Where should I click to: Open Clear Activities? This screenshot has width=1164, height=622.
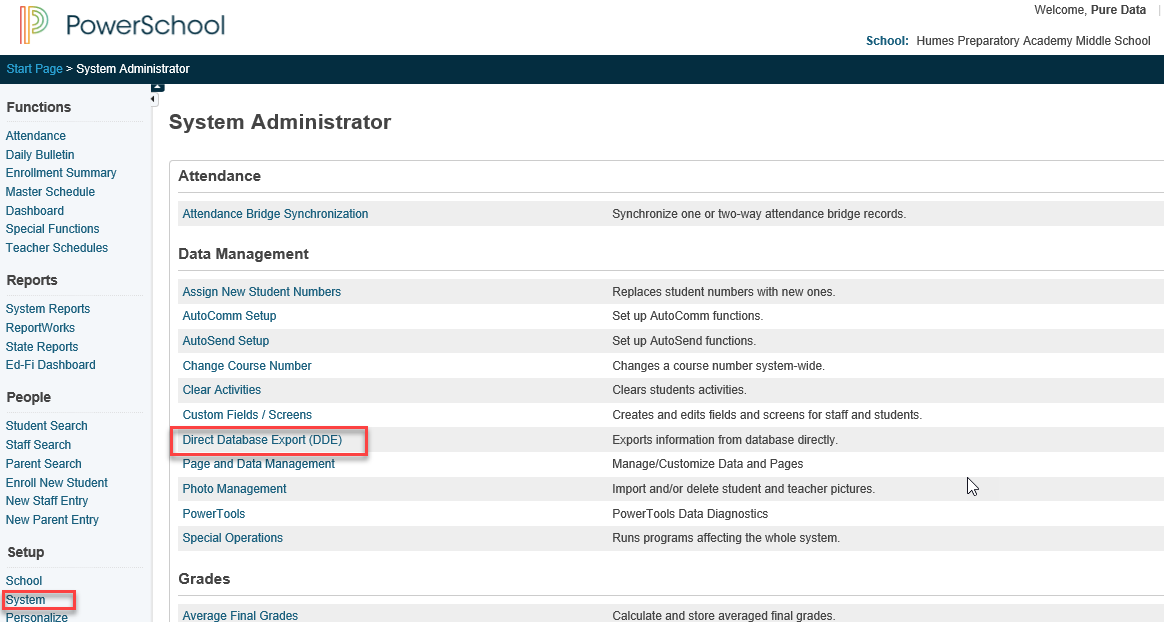[221, 389]
